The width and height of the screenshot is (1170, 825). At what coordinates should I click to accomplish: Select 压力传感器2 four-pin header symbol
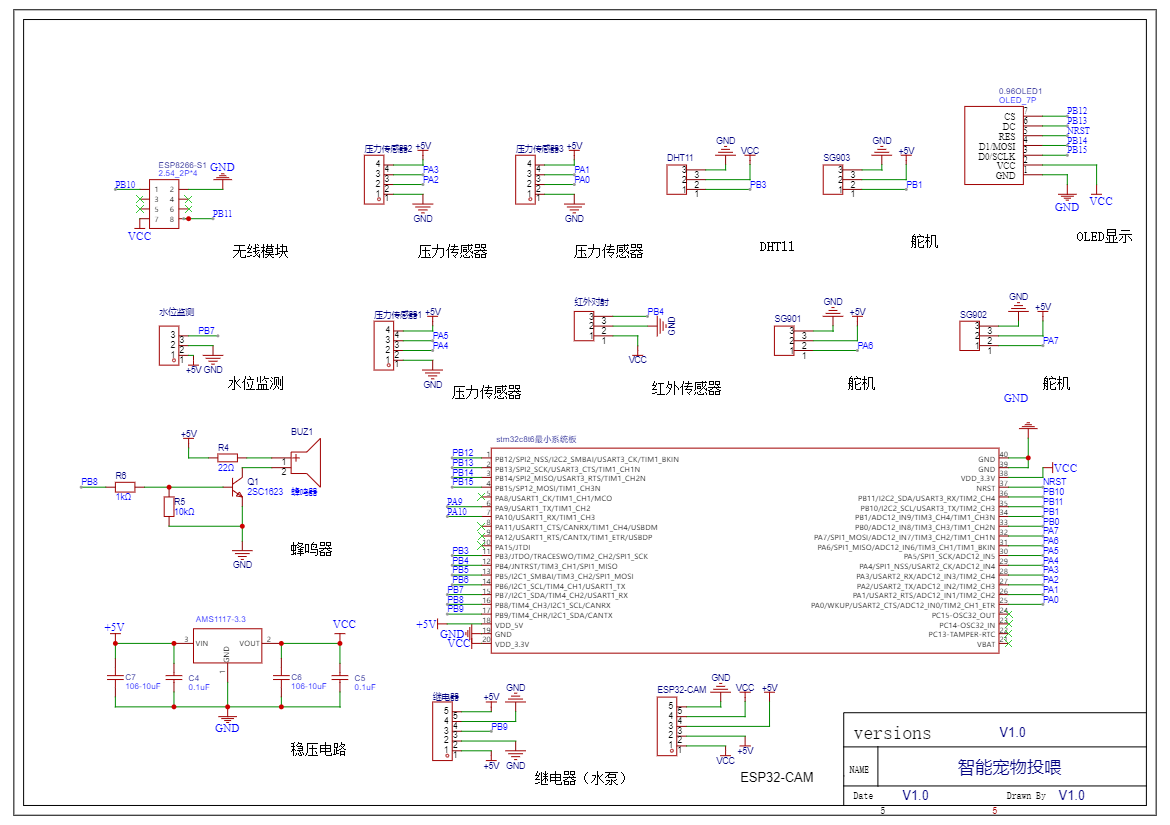coord(374,180)
